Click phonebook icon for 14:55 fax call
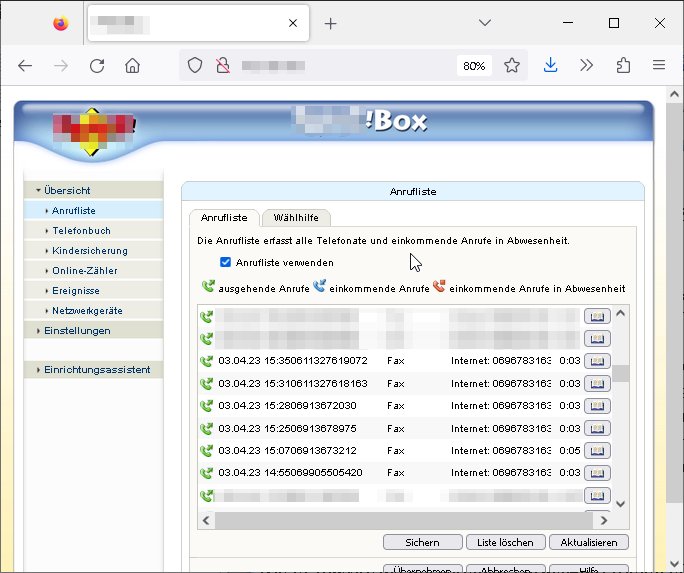684x573 pixels. point(596,473)
